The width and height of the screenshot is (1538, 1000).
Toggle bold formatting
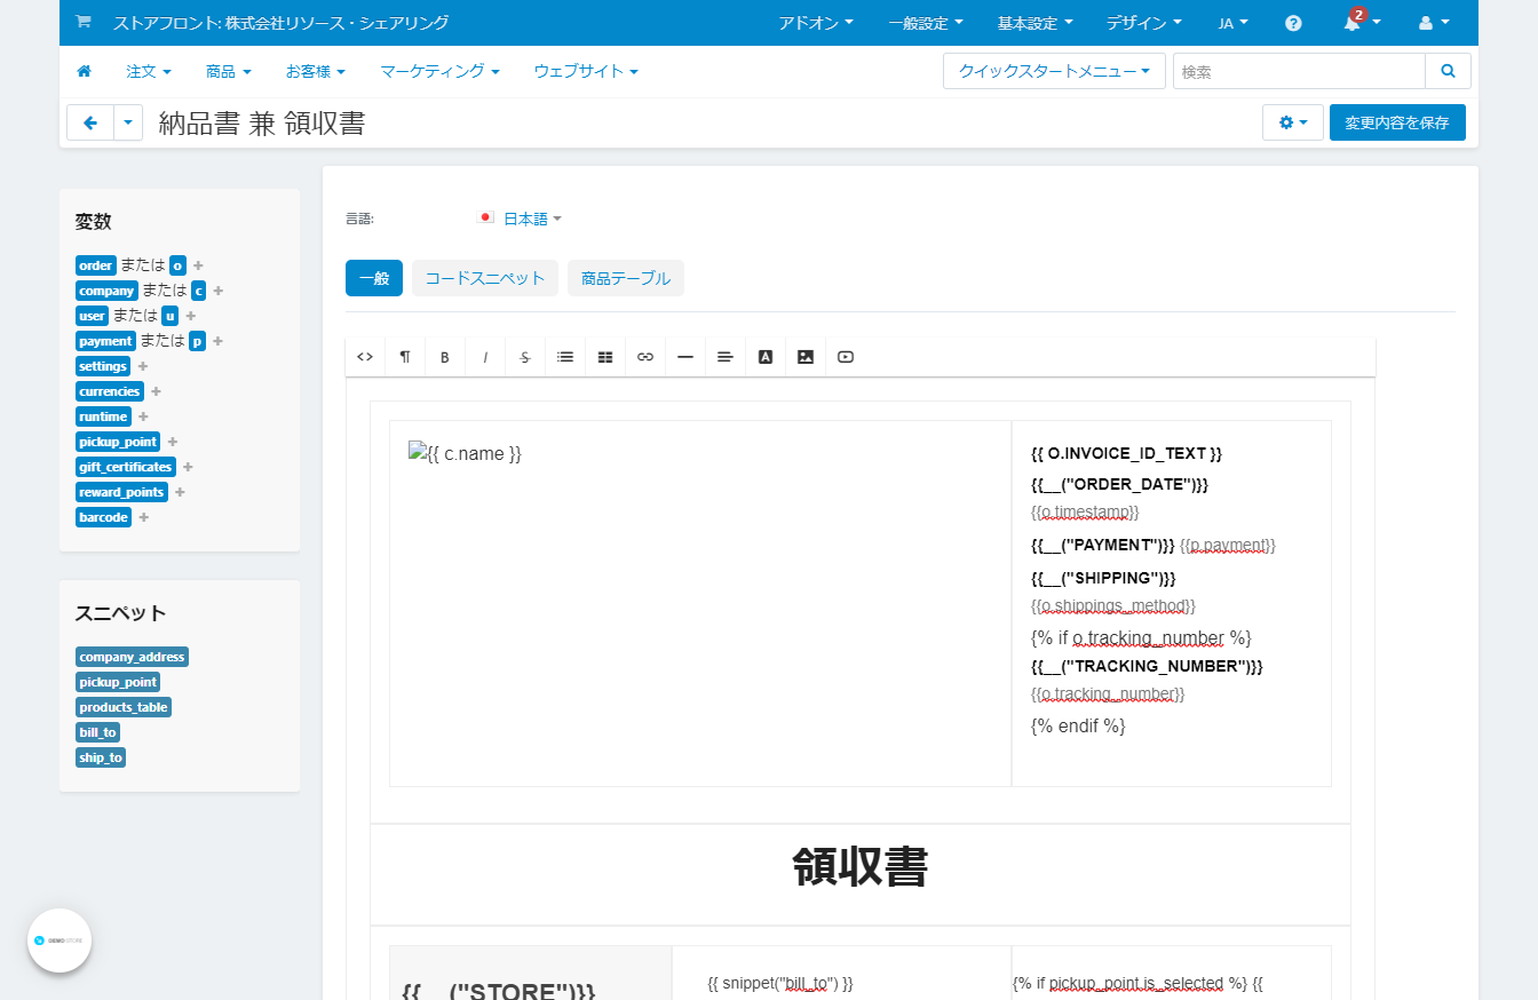click(445, 357)
